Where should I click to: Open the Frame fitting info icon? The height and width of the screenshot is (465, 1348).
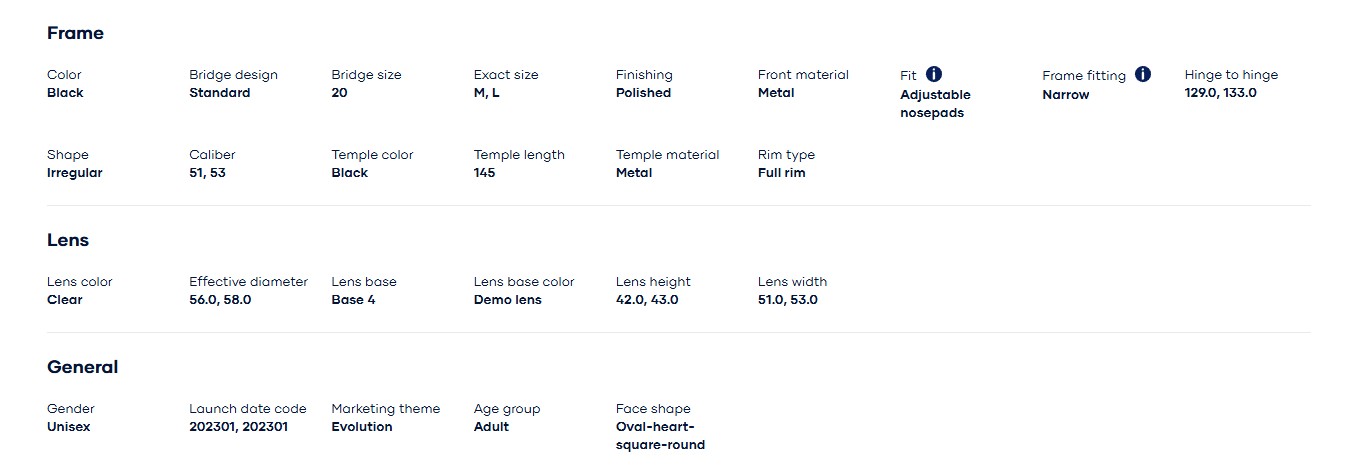1143,74
